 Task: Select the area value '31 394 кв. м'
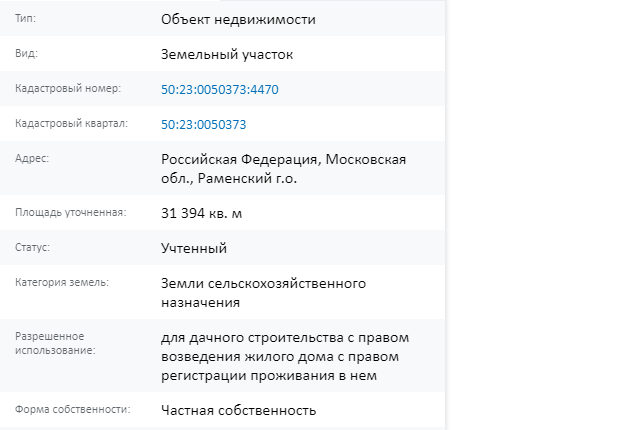click(x=201, y=214)
